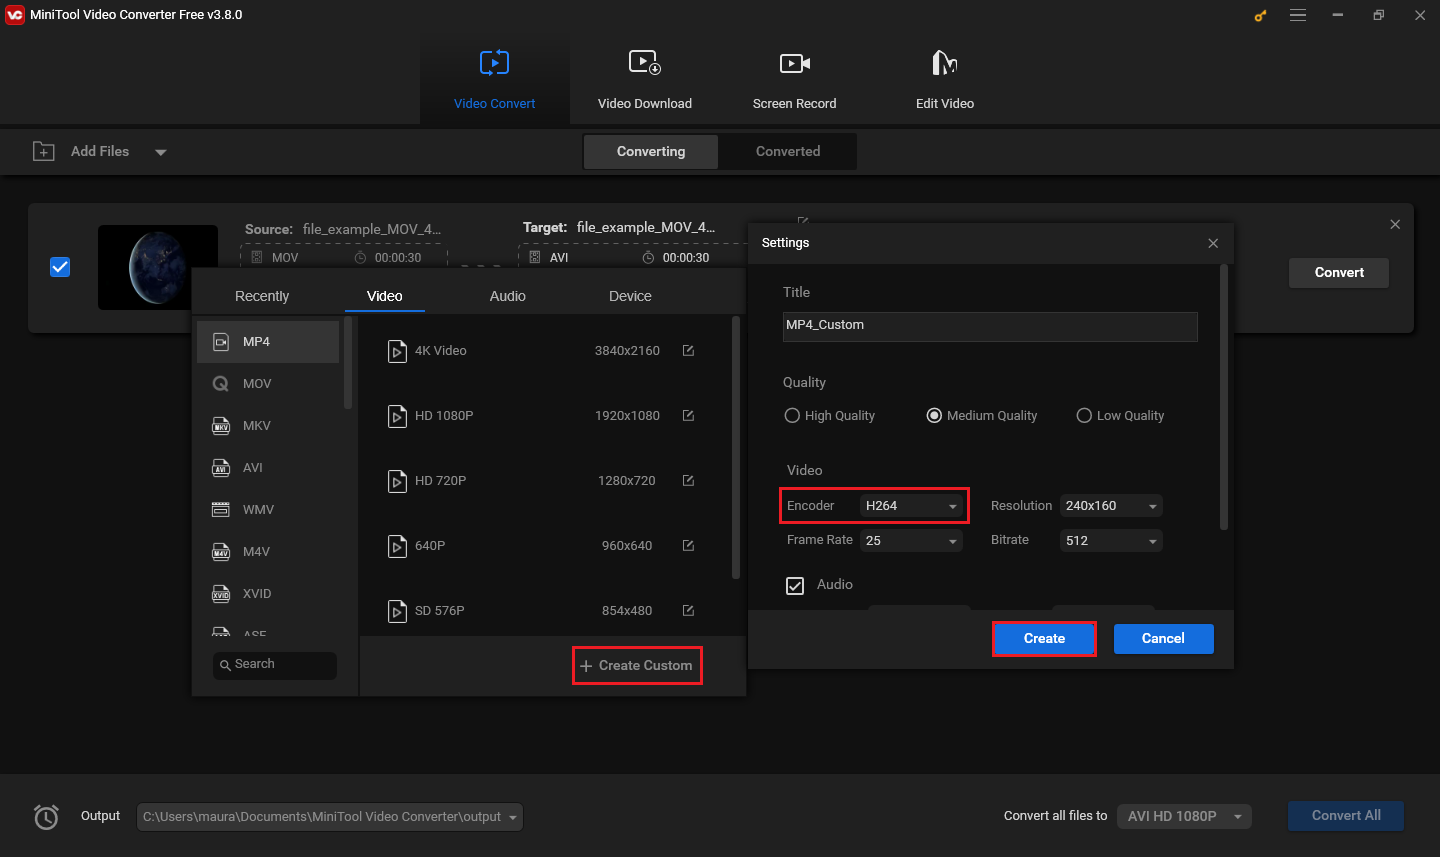Choose MP4 format in list

click(268, 342)
